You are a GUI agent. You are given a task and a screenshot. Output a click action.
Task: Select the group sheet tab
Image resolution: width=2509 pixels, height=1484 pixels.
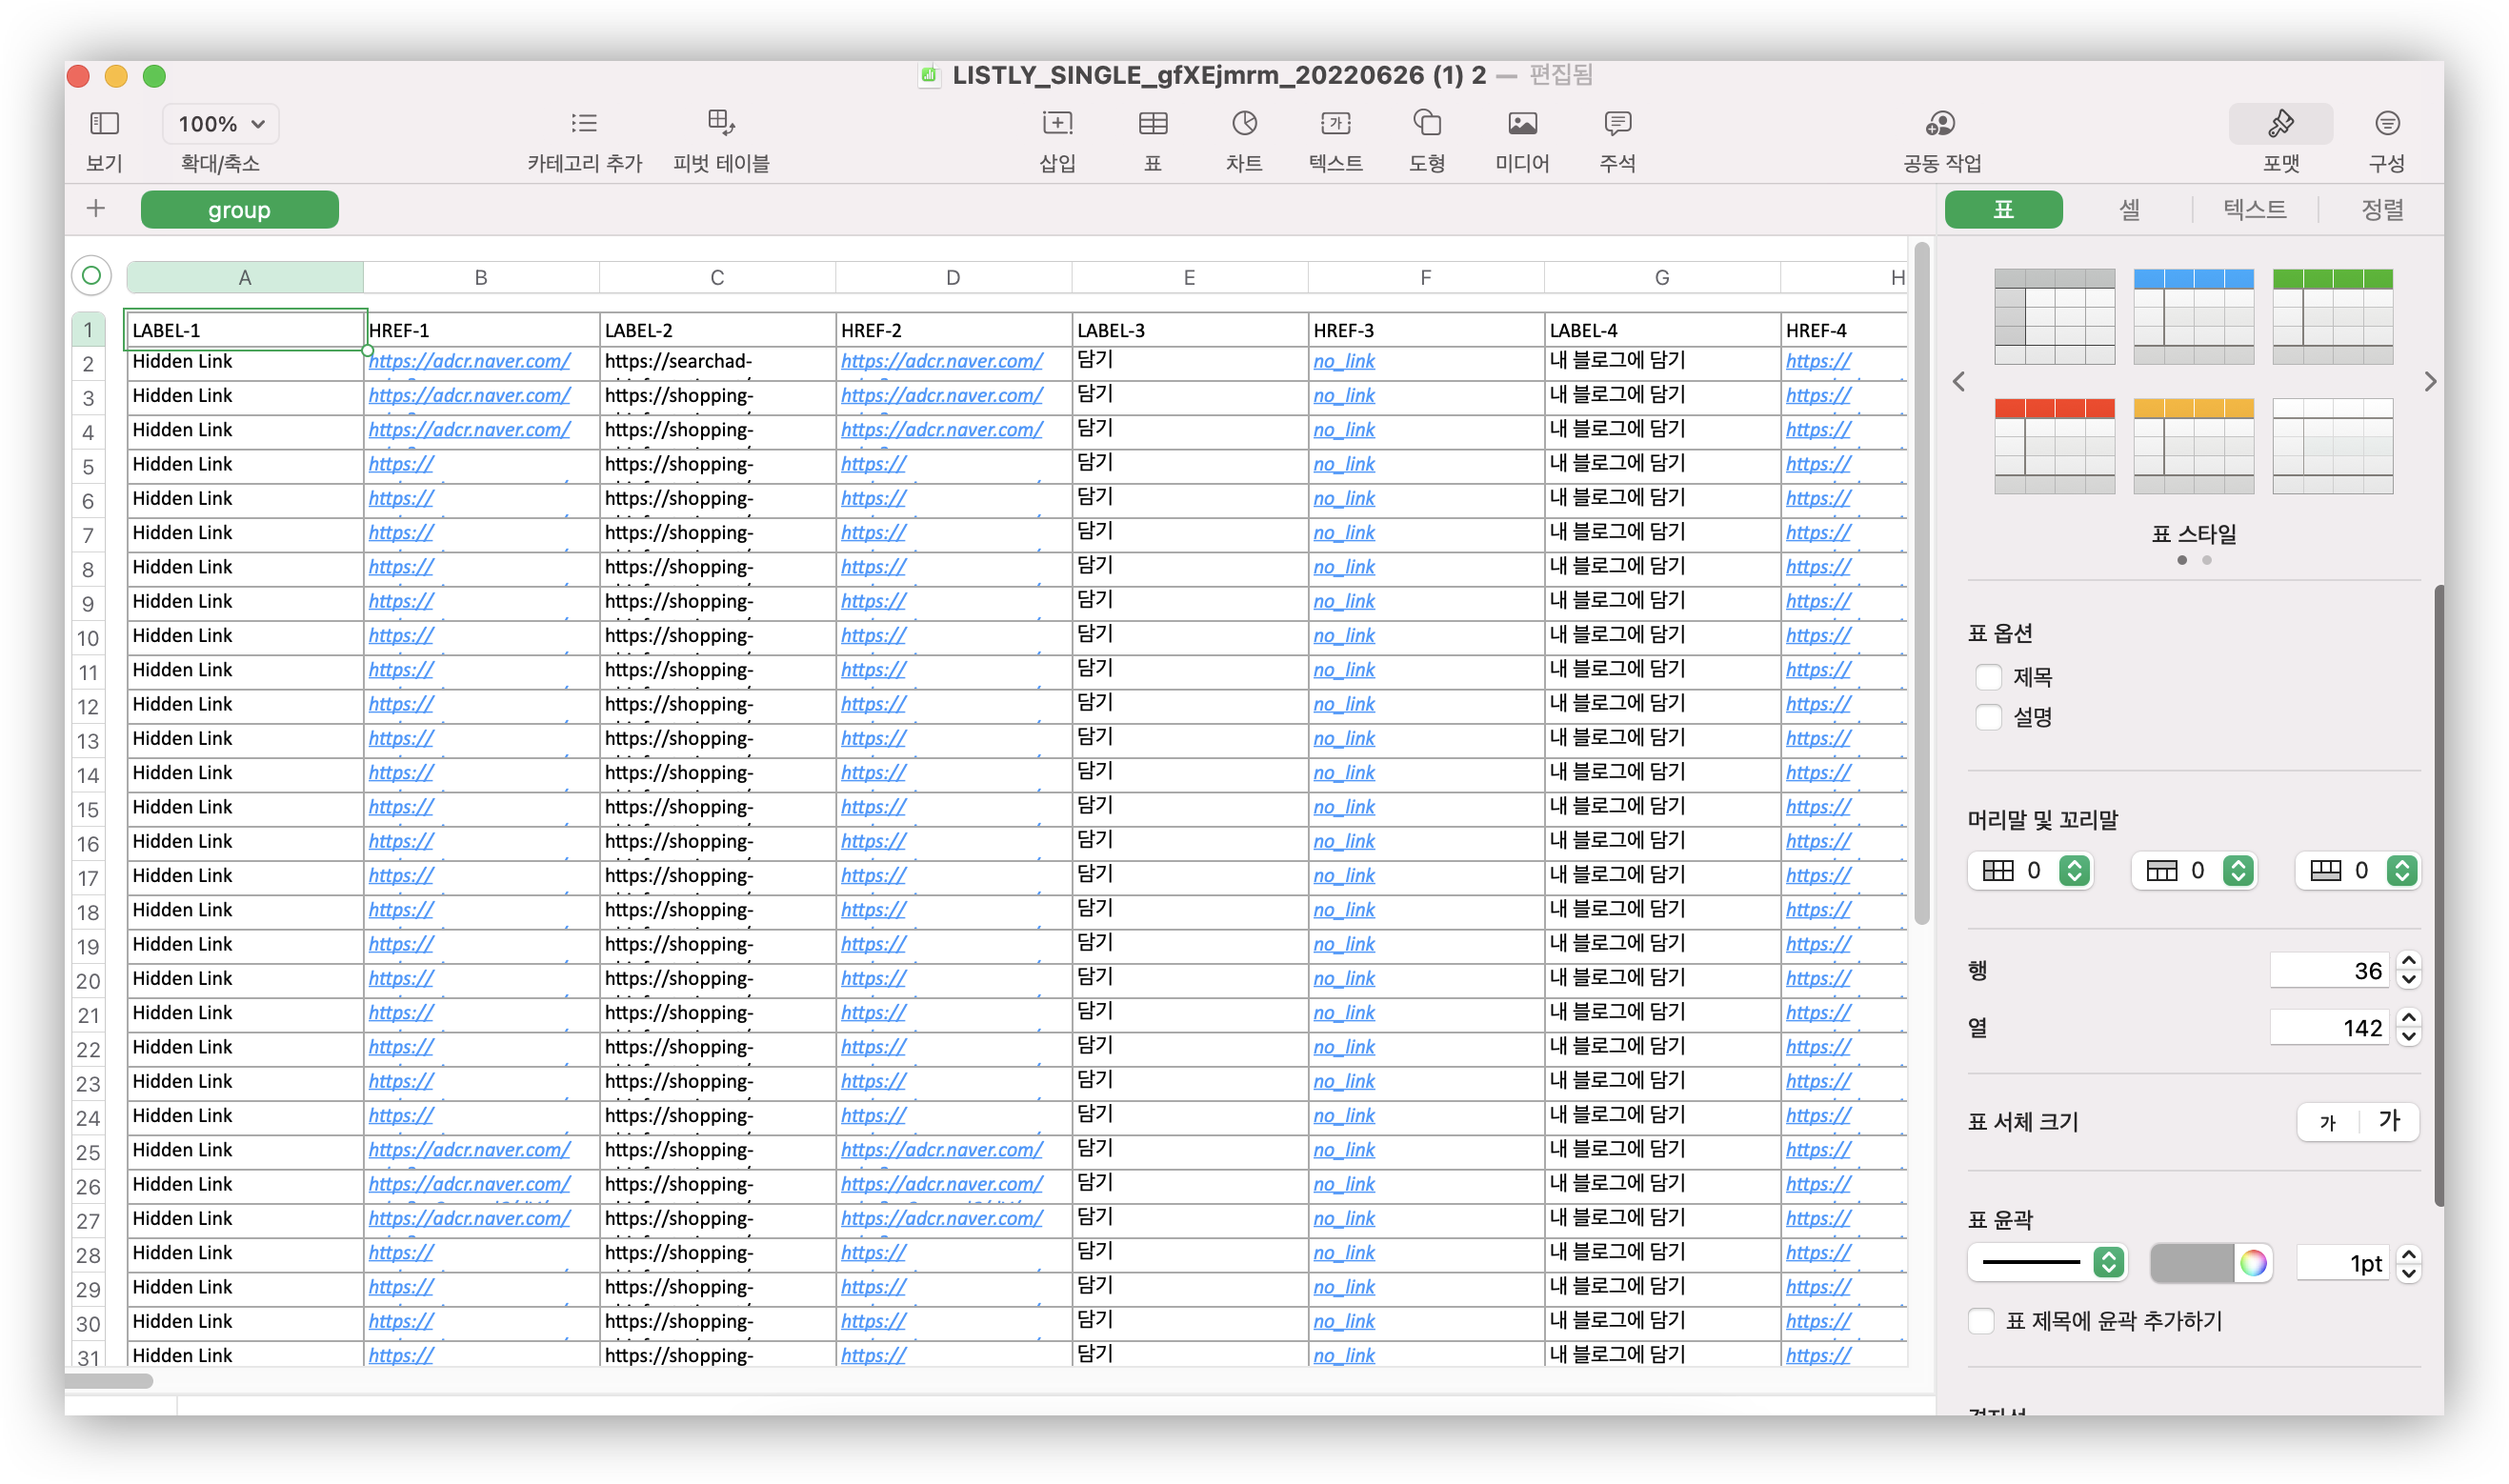point(239,210)
